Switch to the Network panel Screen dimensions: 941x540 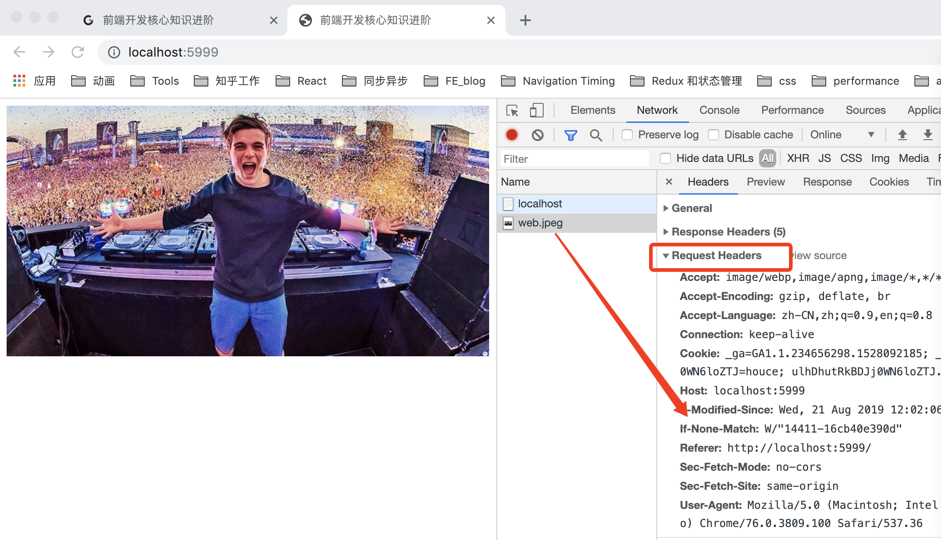[x=657, y=110]
